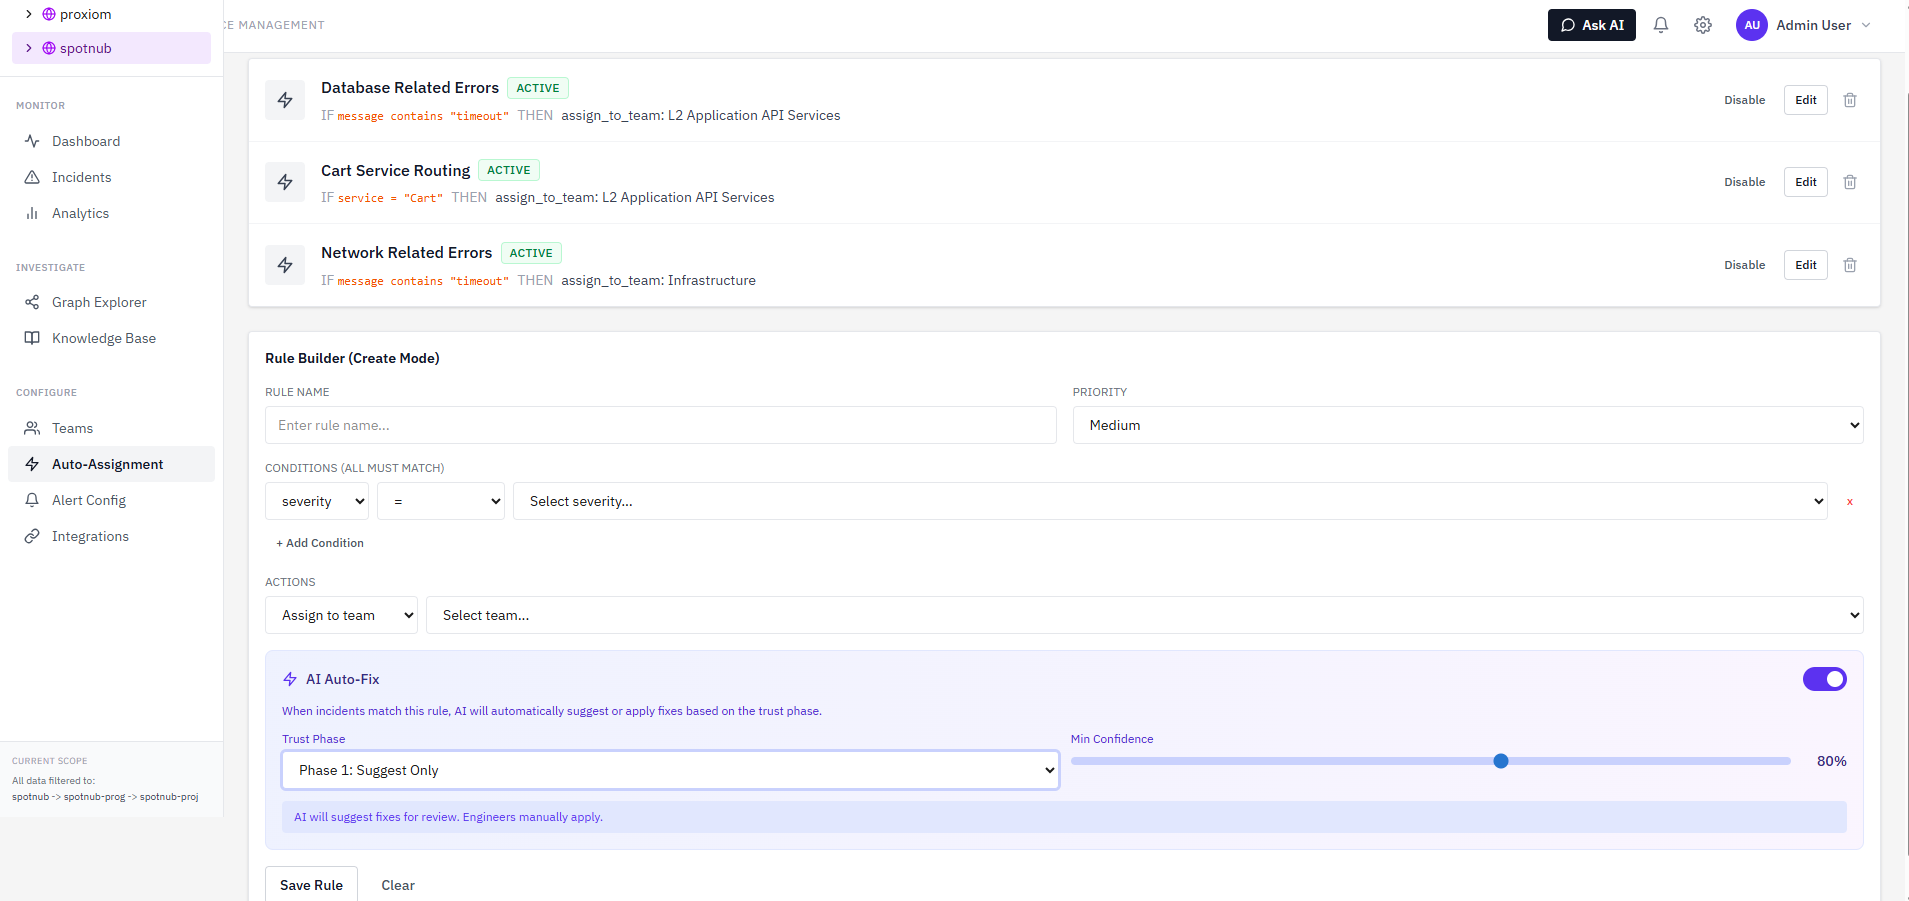This screenshot has height=901, width=1909.
Task: Open settings via the gear icon
Action: [x=1703, y=25]
